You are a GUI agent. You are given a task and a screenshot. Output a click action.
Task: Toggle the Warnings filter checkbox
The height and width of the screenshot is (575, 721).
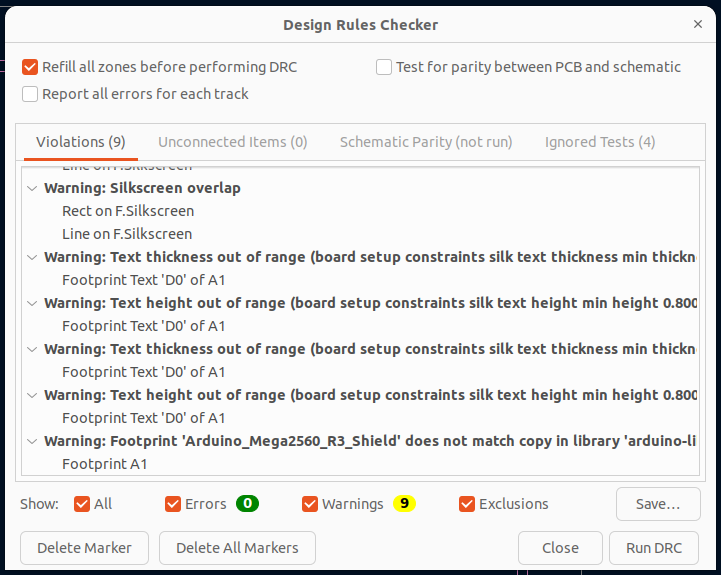click(x=310, y=504)
